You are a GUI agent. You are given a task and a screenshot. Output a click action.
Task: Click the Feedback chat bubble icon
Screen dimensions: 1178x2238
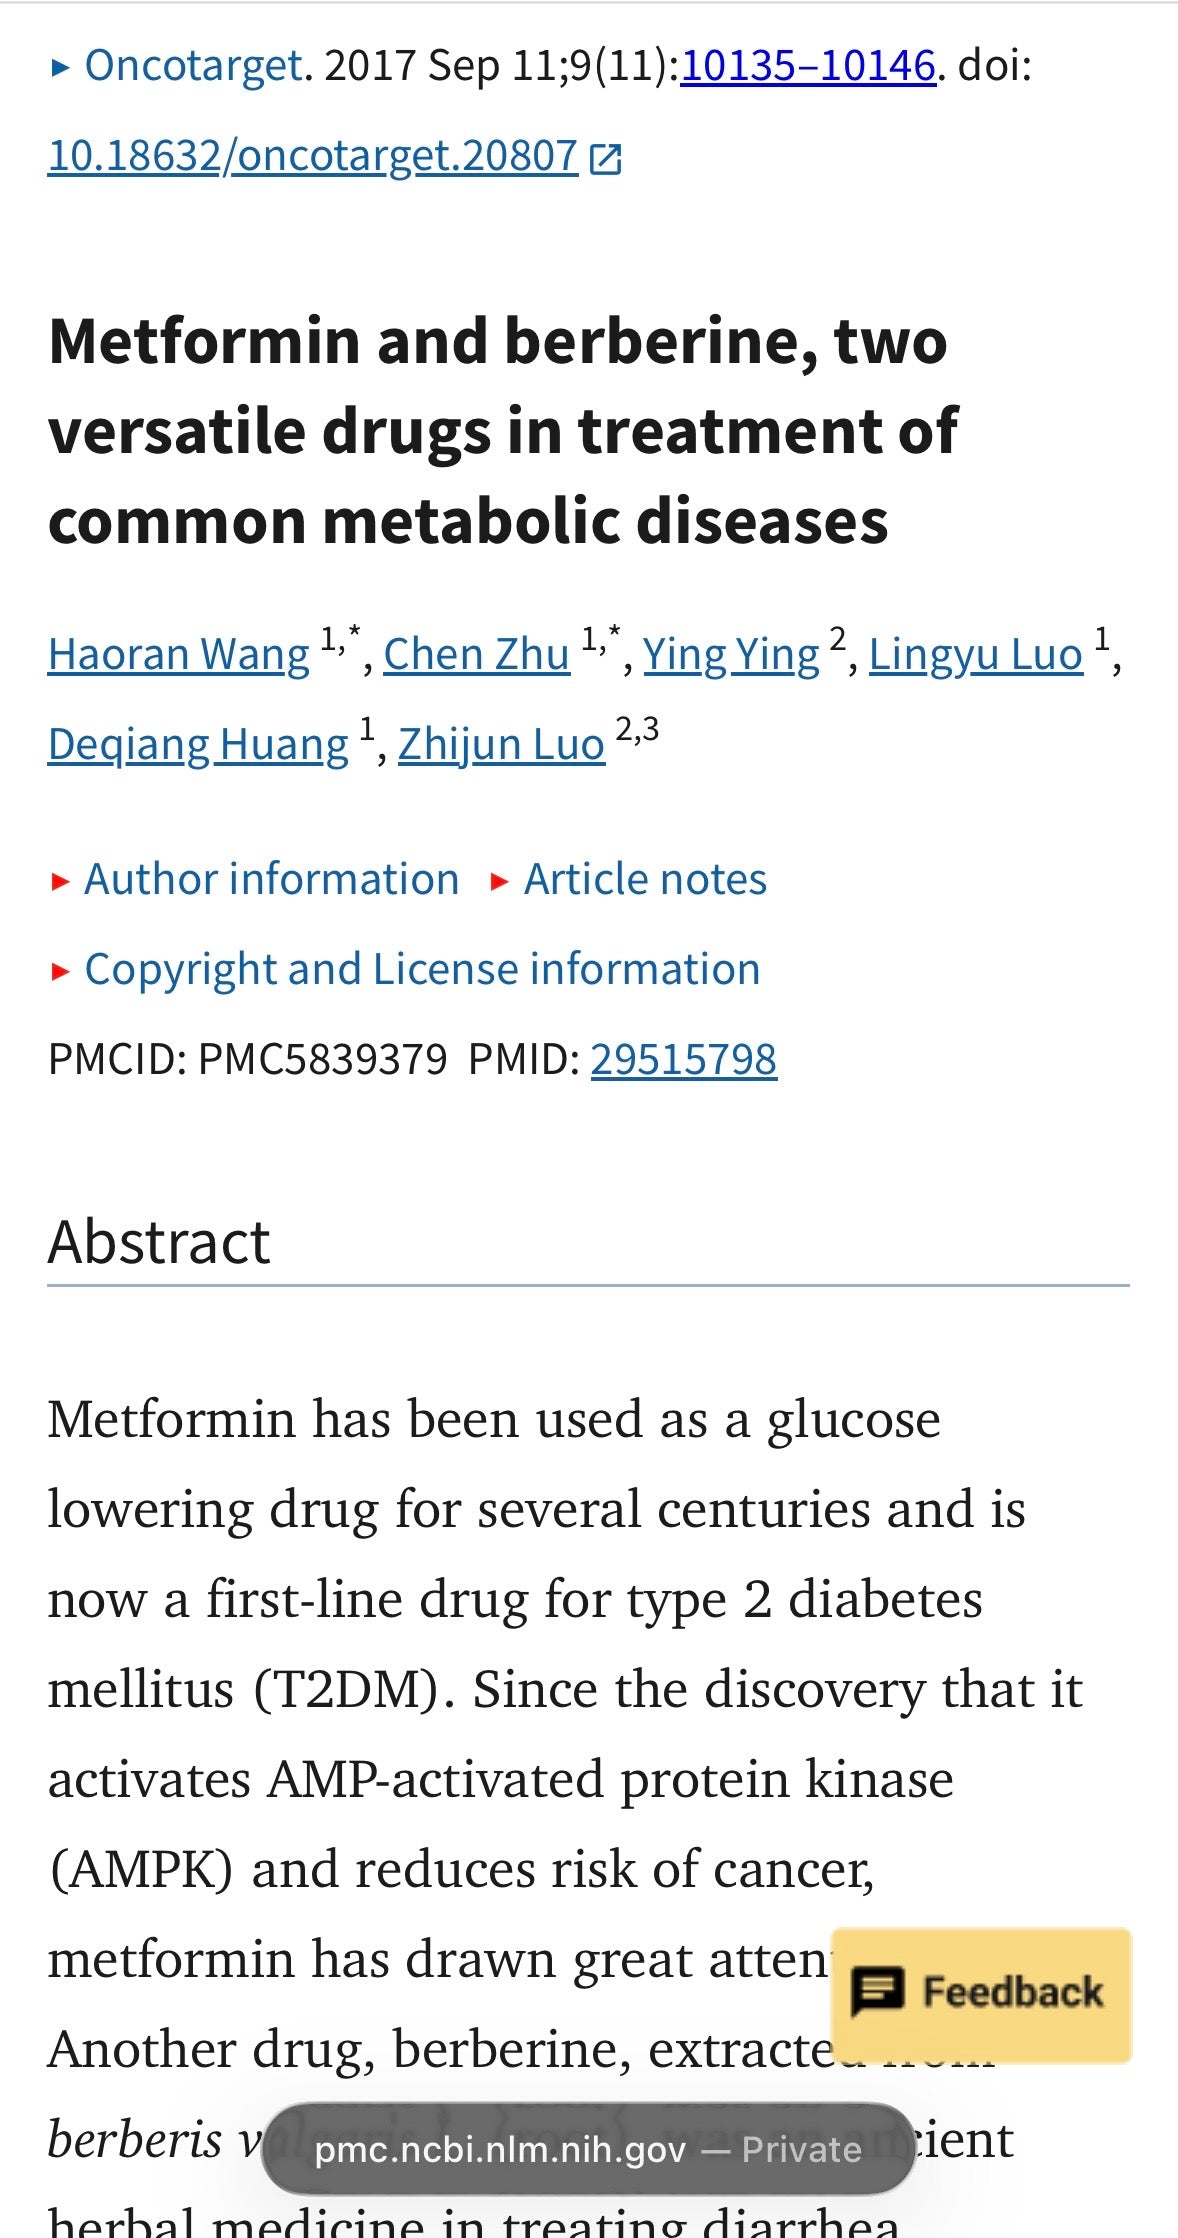(x=877, y=1991)
